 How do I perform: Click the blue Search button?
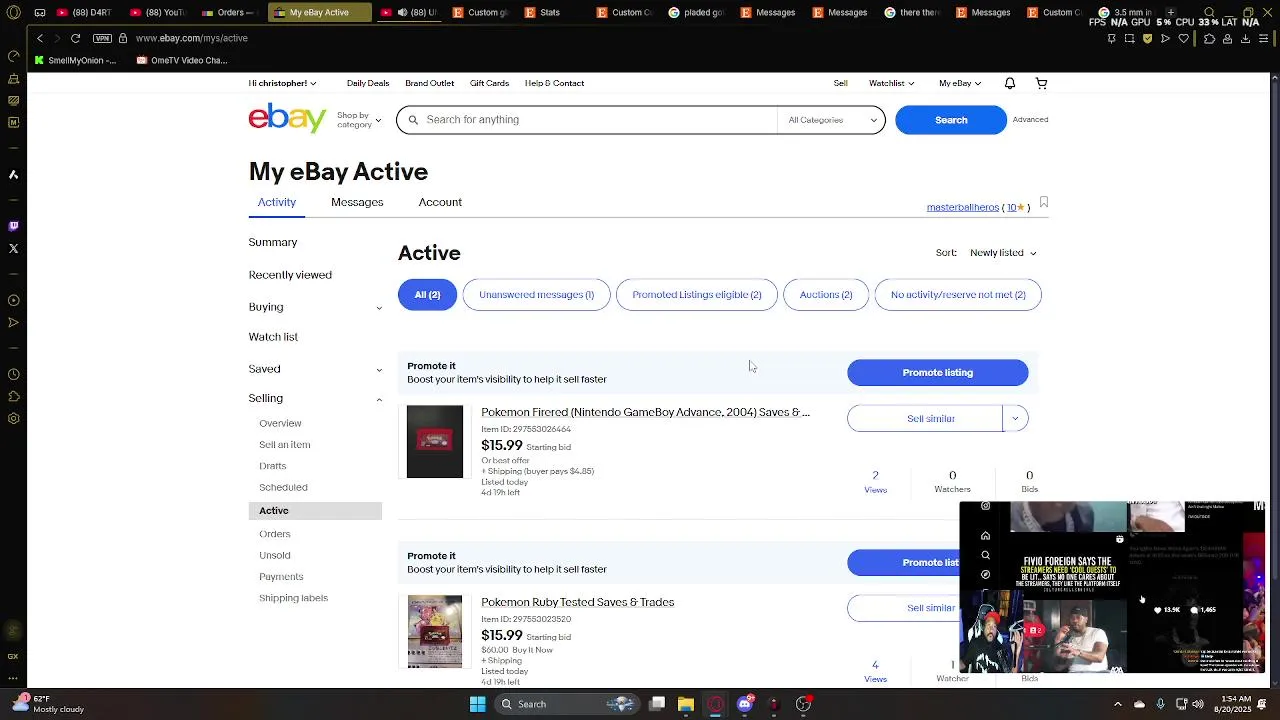(951, 120)
